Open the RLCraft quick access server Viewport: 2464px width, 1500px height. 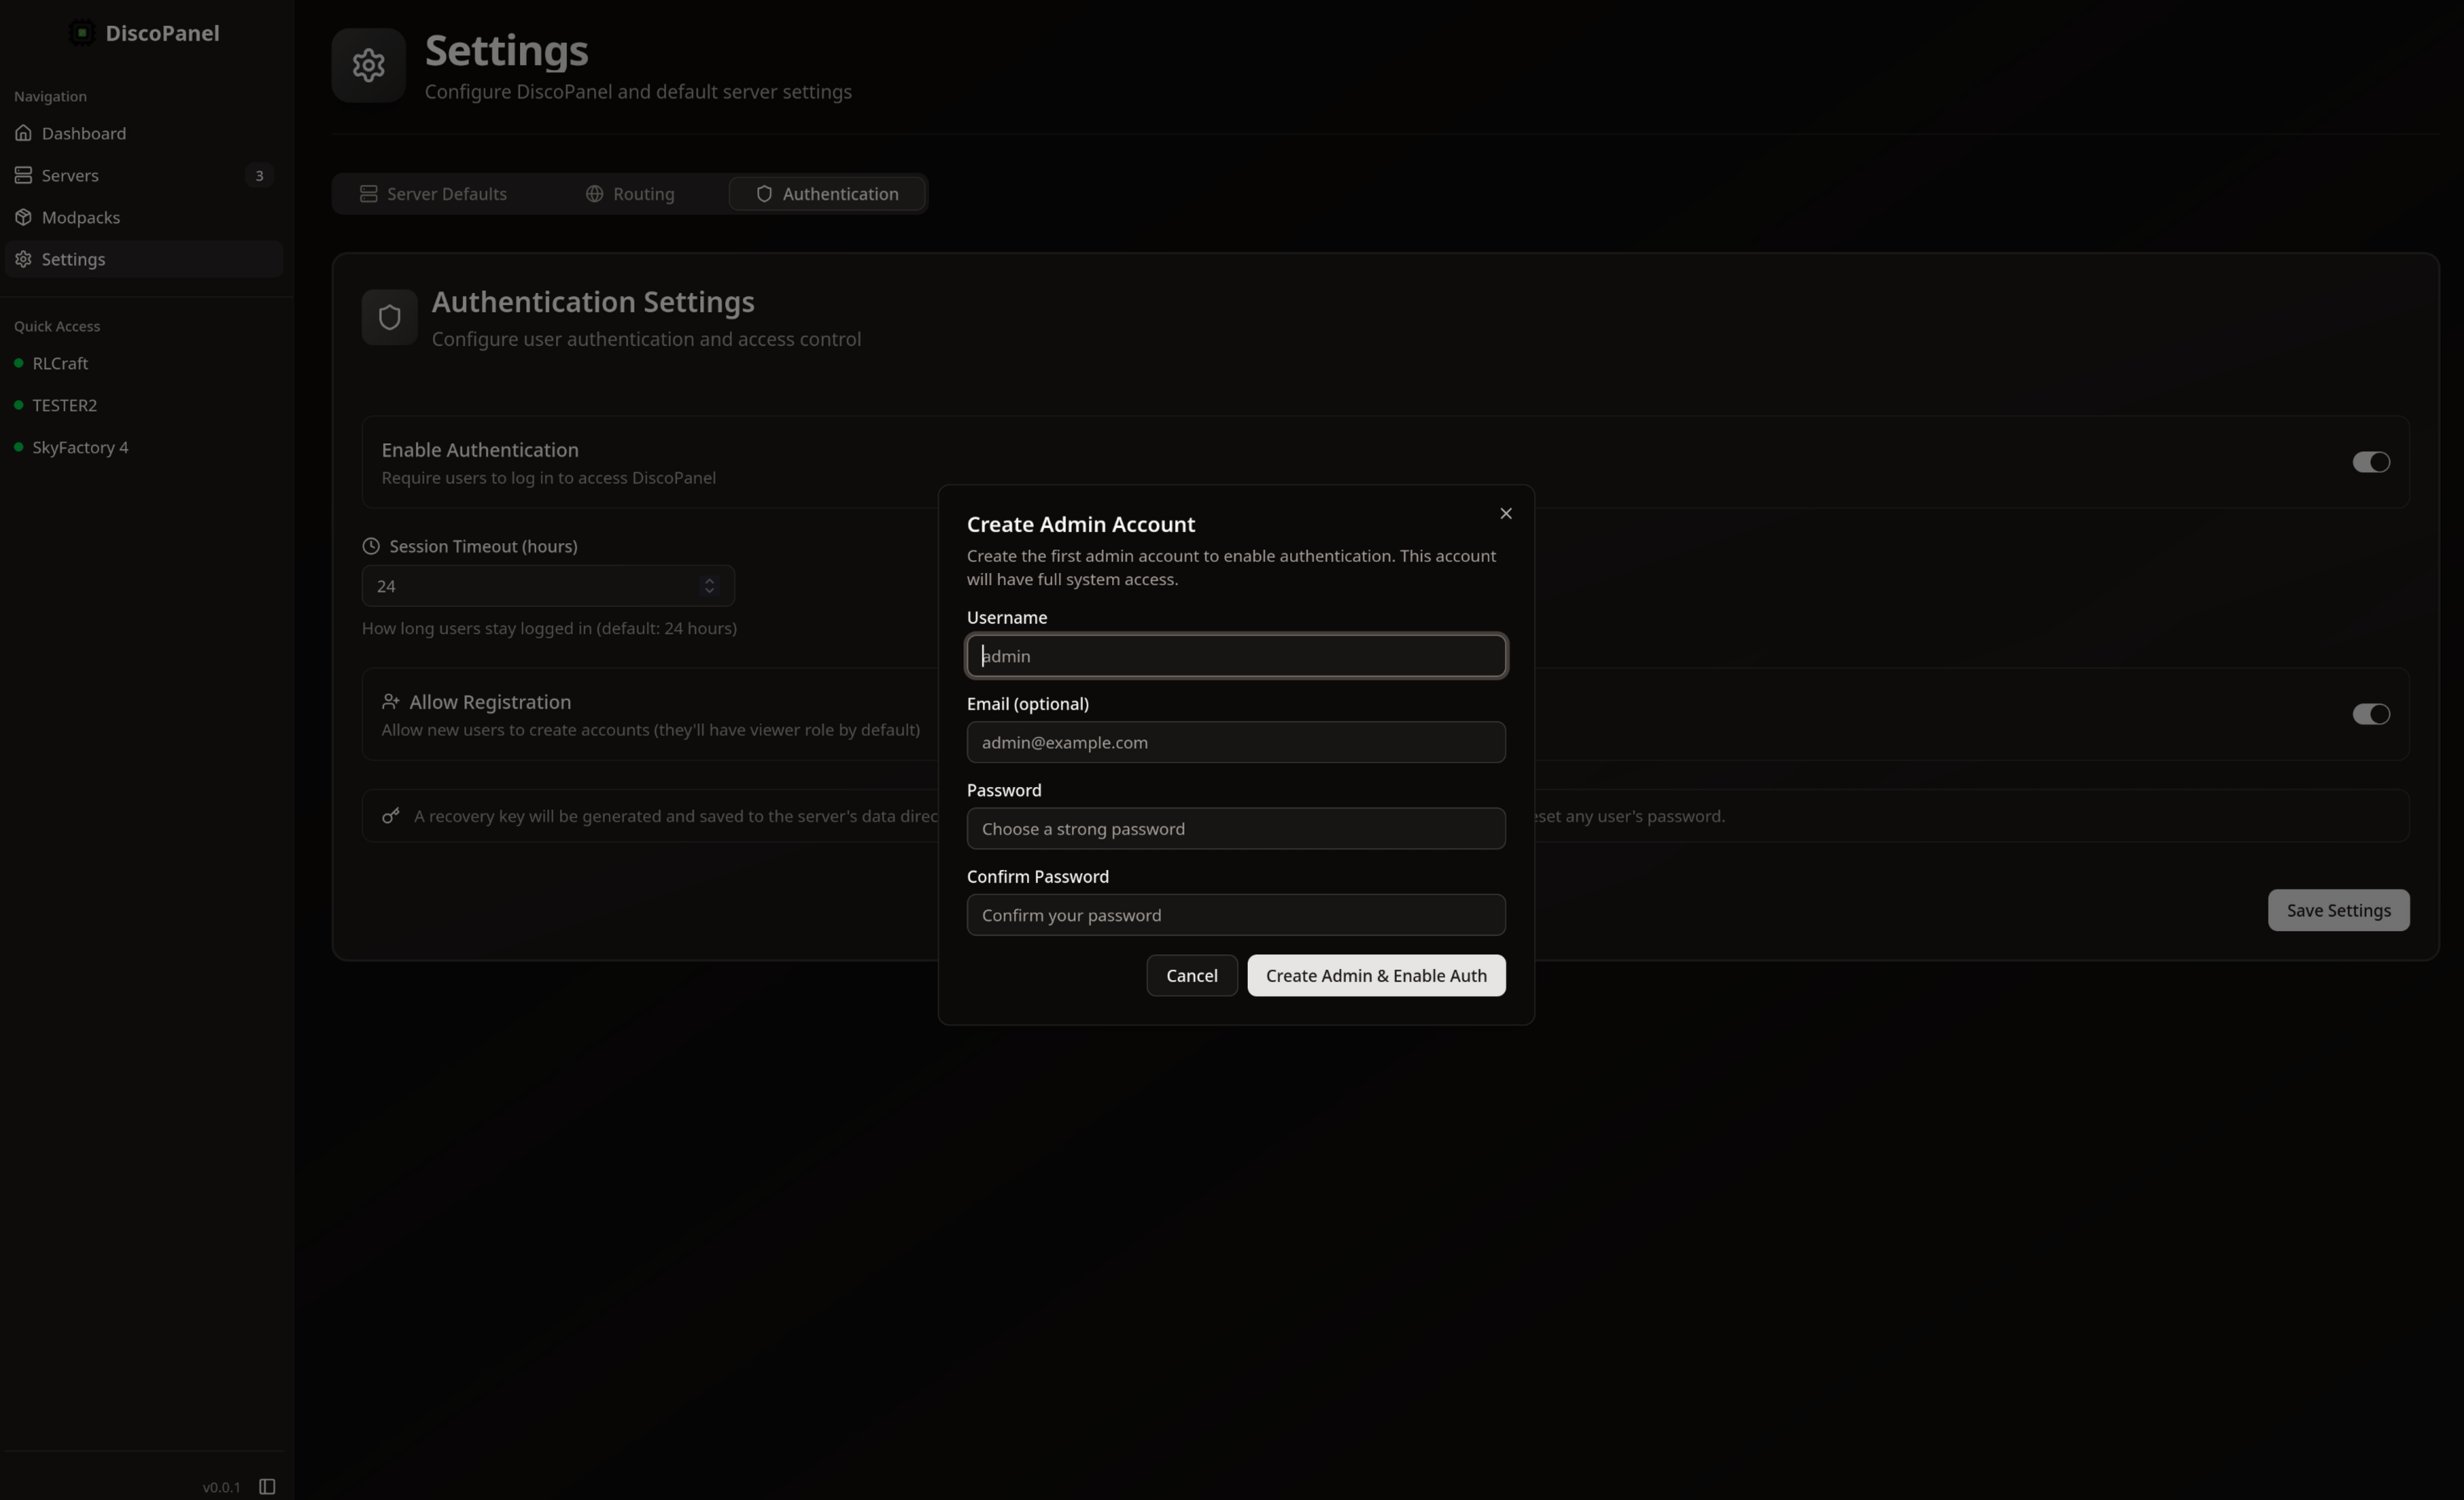(143, 363)
